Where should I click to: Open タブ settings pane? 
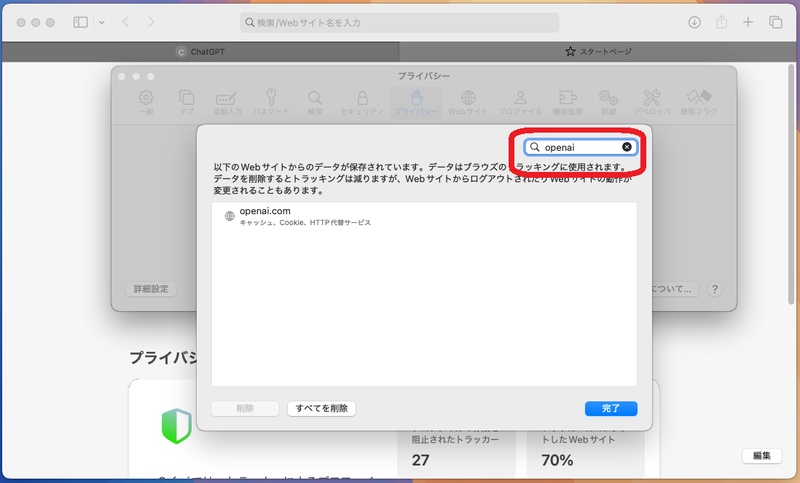[186, 103]
